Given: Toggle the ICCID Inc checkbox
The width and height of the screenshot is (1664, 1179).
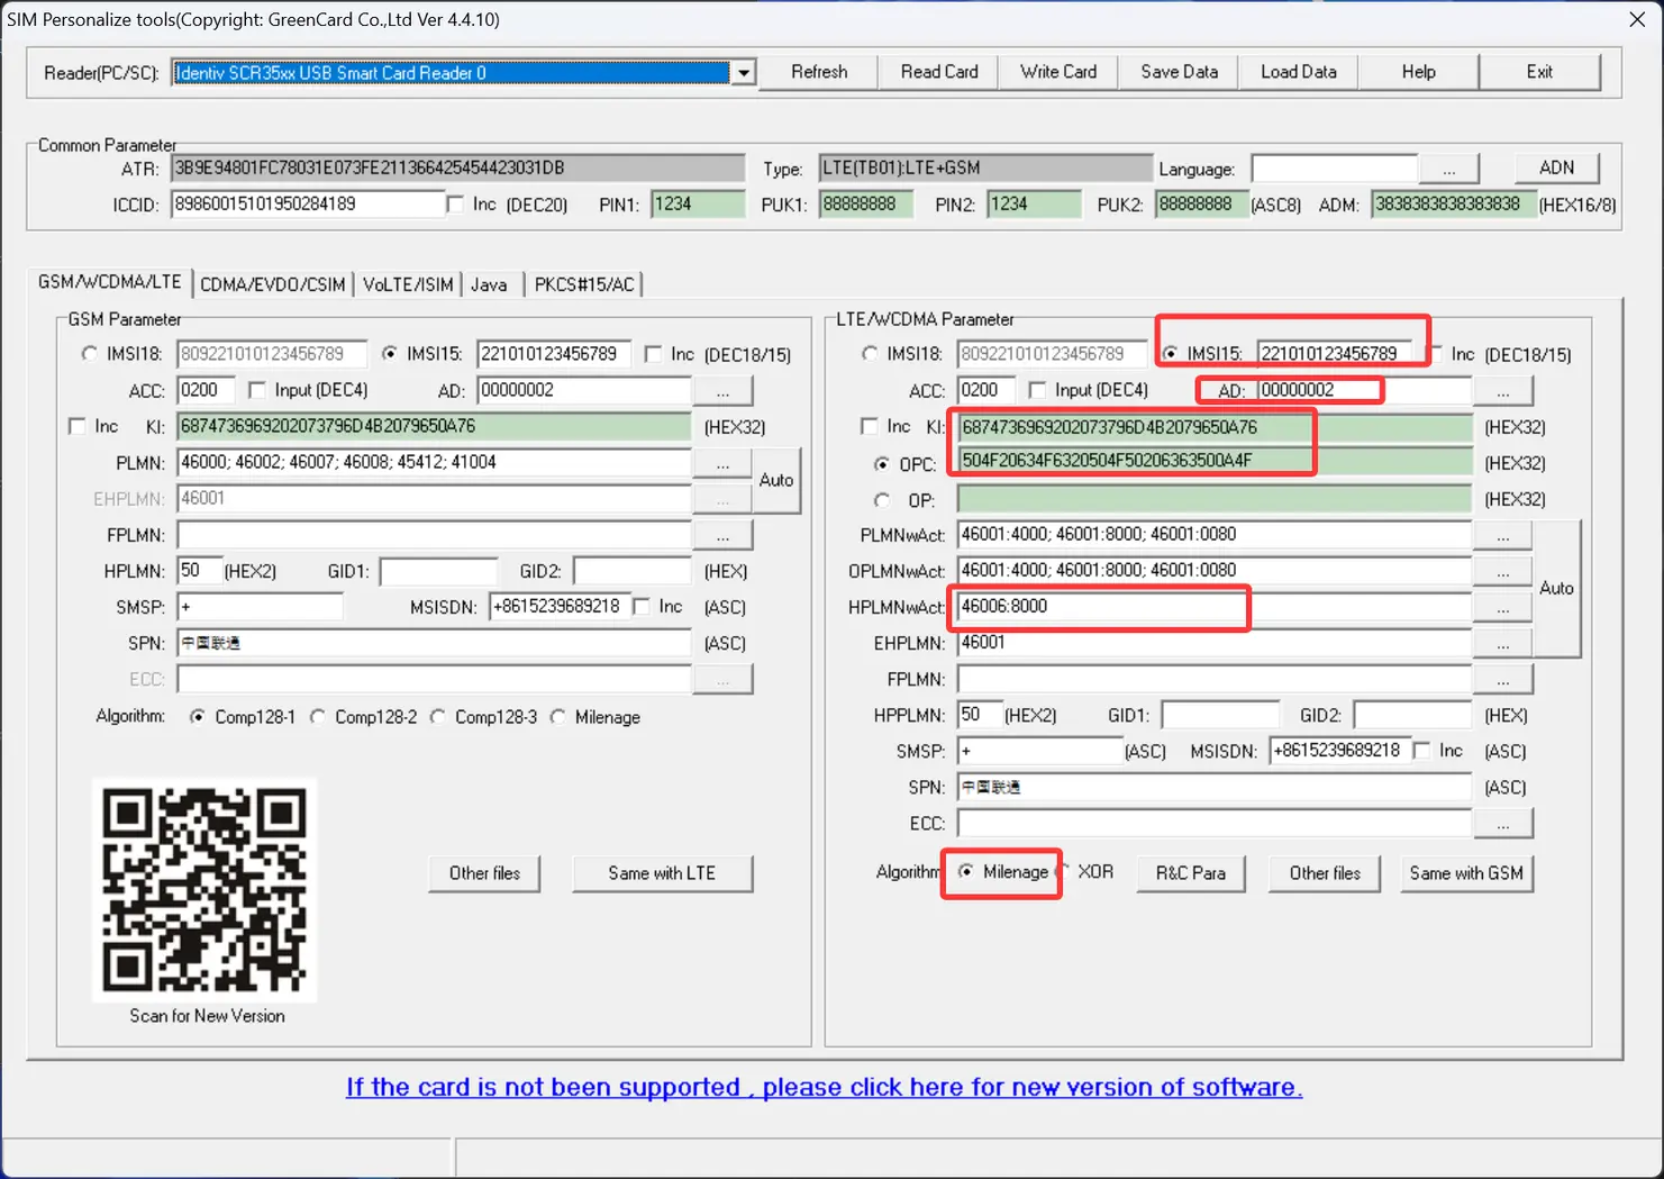Looking at the screenshot, I should (x=456, y=204).
